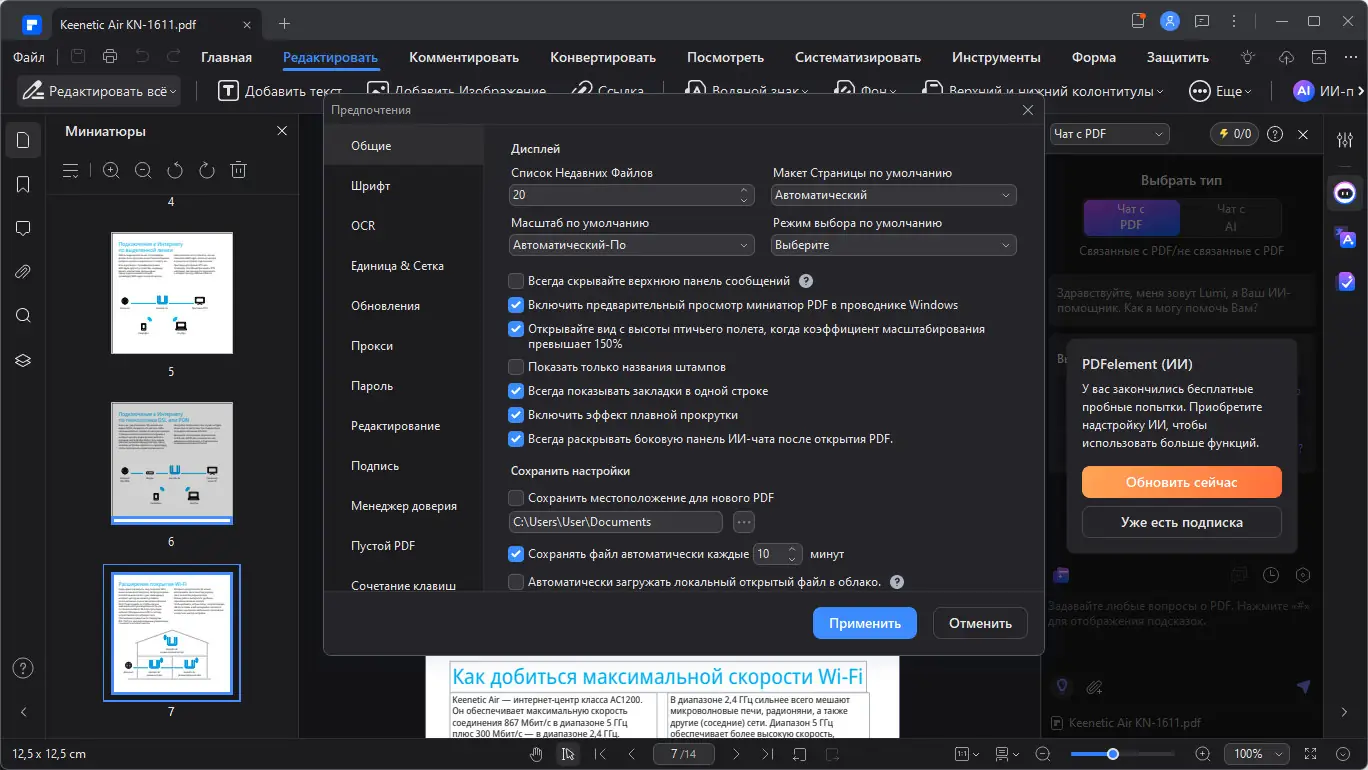Open the Bookmarks panel in left sidebar

tap(23, 184)
